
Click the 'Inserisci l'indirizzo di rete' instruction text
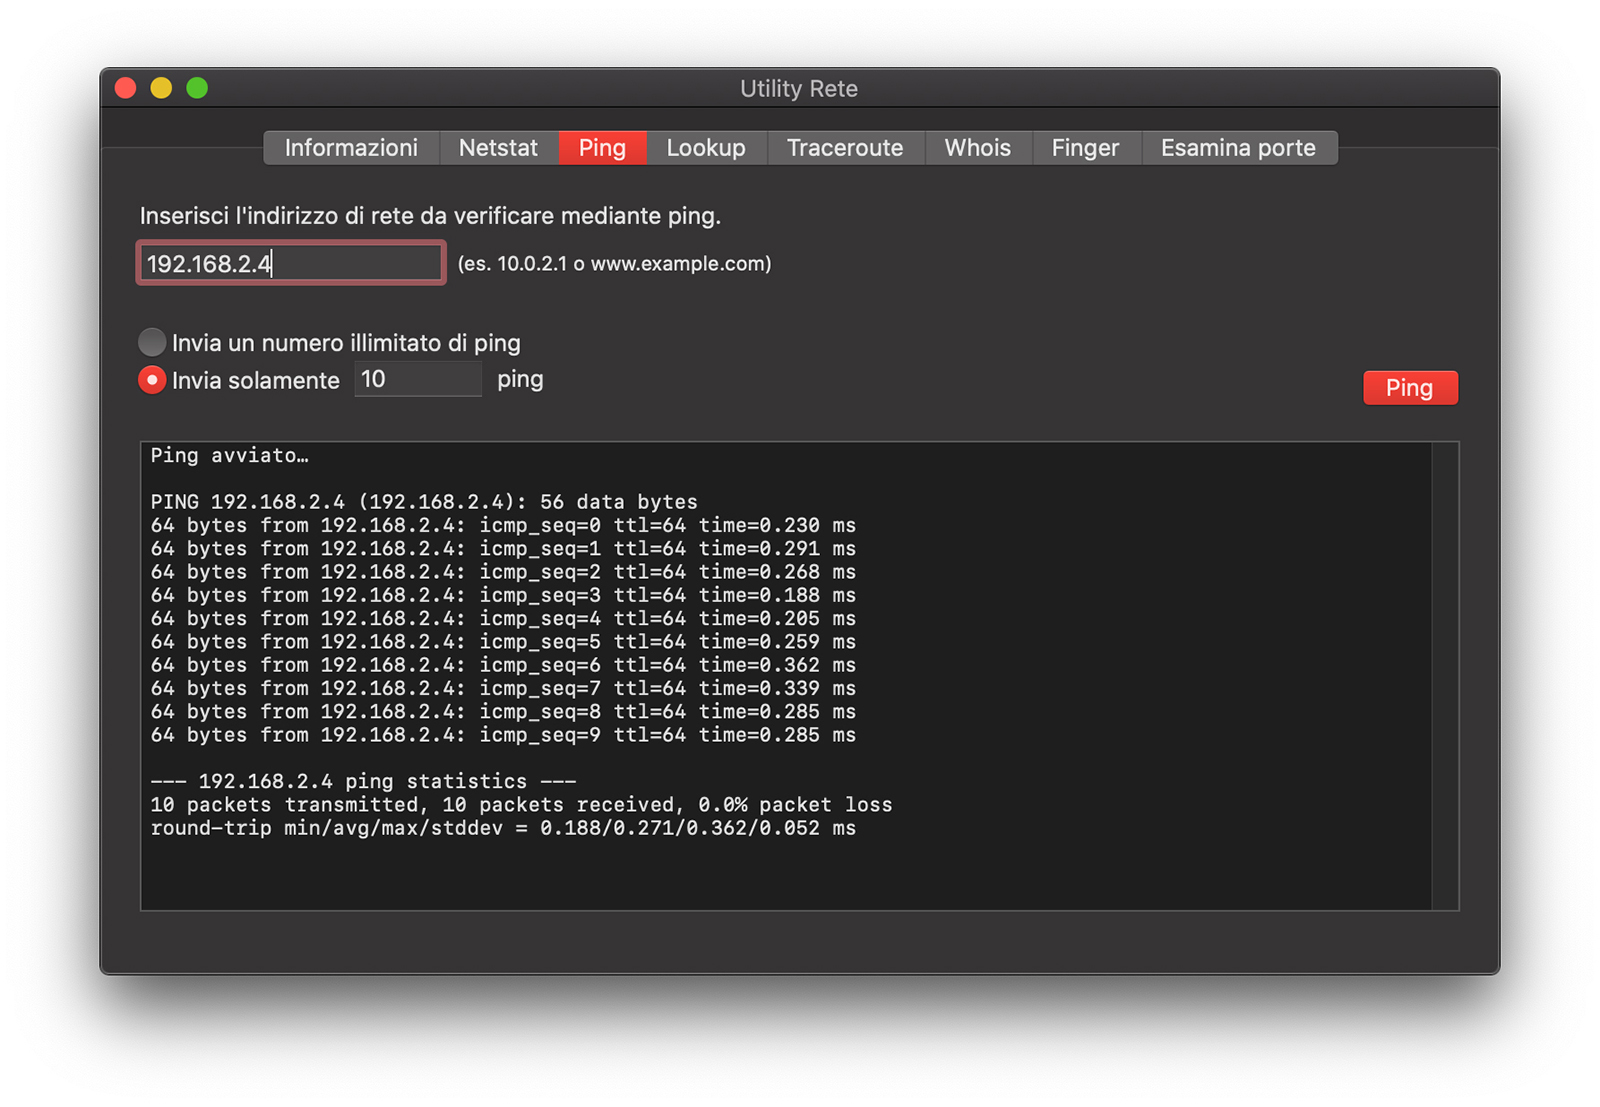point(430,216)
